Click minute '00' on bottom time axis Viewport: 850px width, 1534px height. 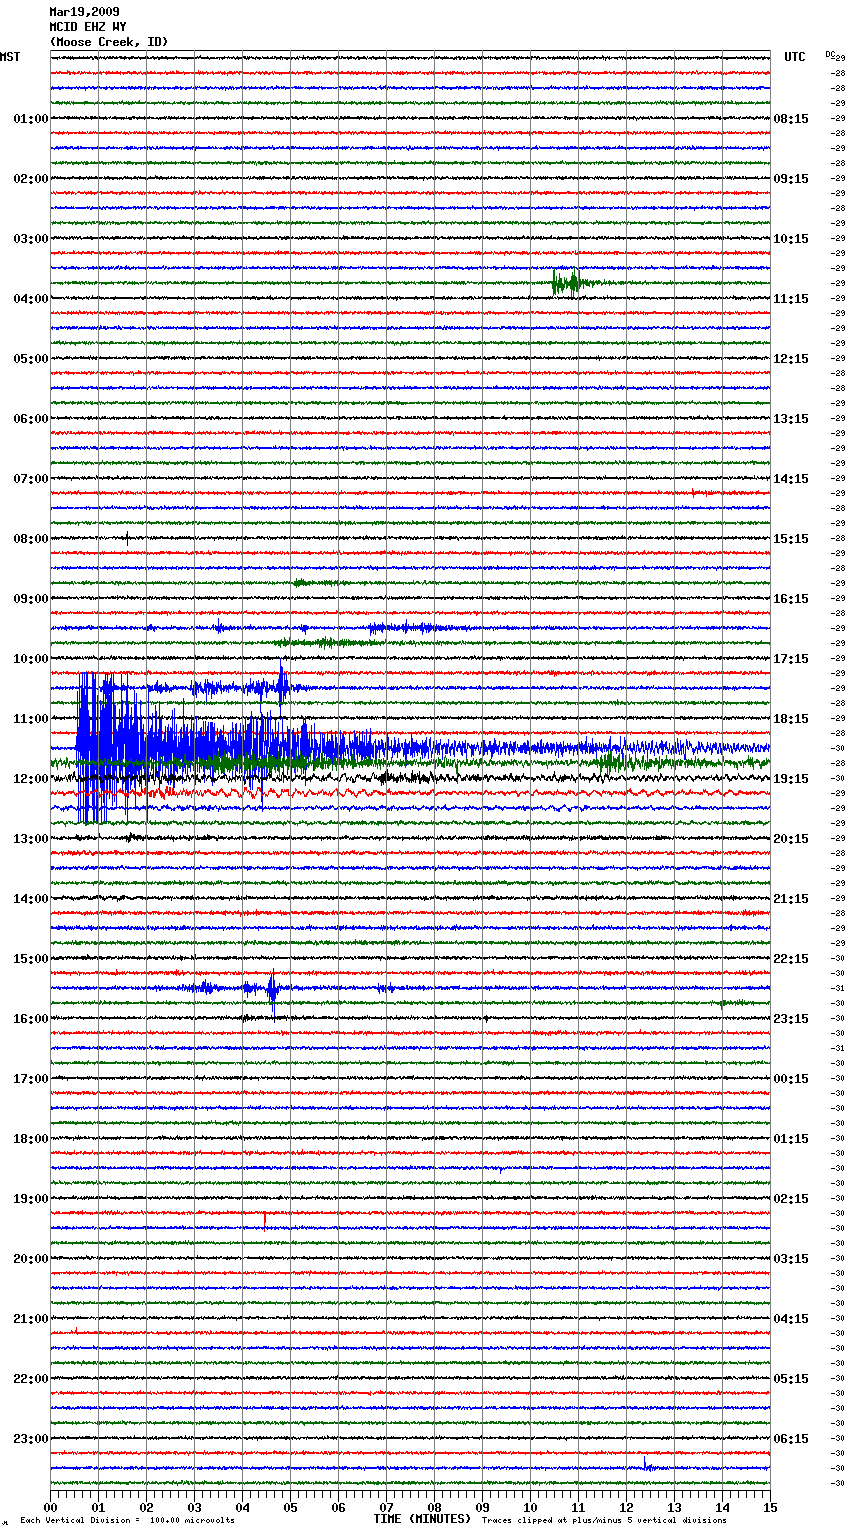pos(50,1507)
